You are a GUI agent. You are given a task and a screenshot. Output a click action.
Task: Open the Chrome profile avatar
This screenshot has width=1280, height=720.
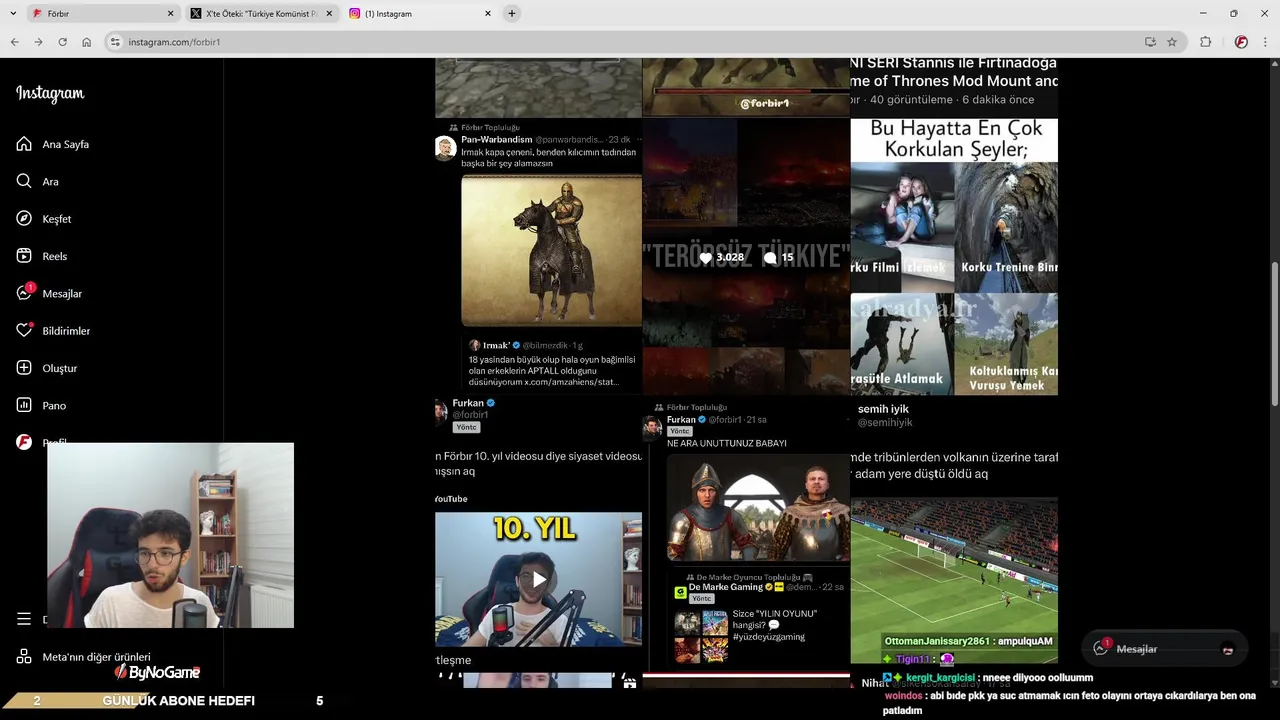[x=1241, y=42]
